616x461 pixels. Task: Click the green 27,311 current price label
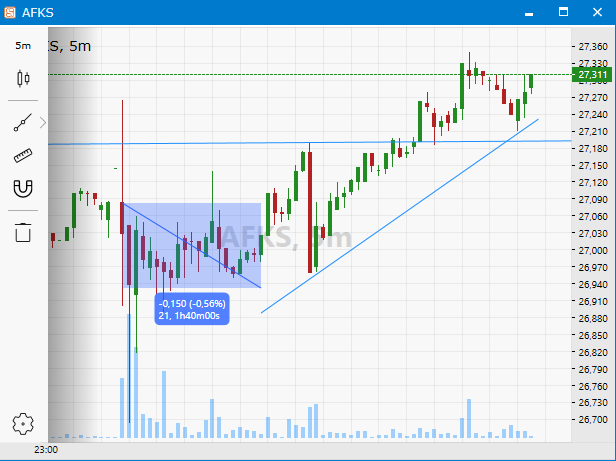pos(592,75)
